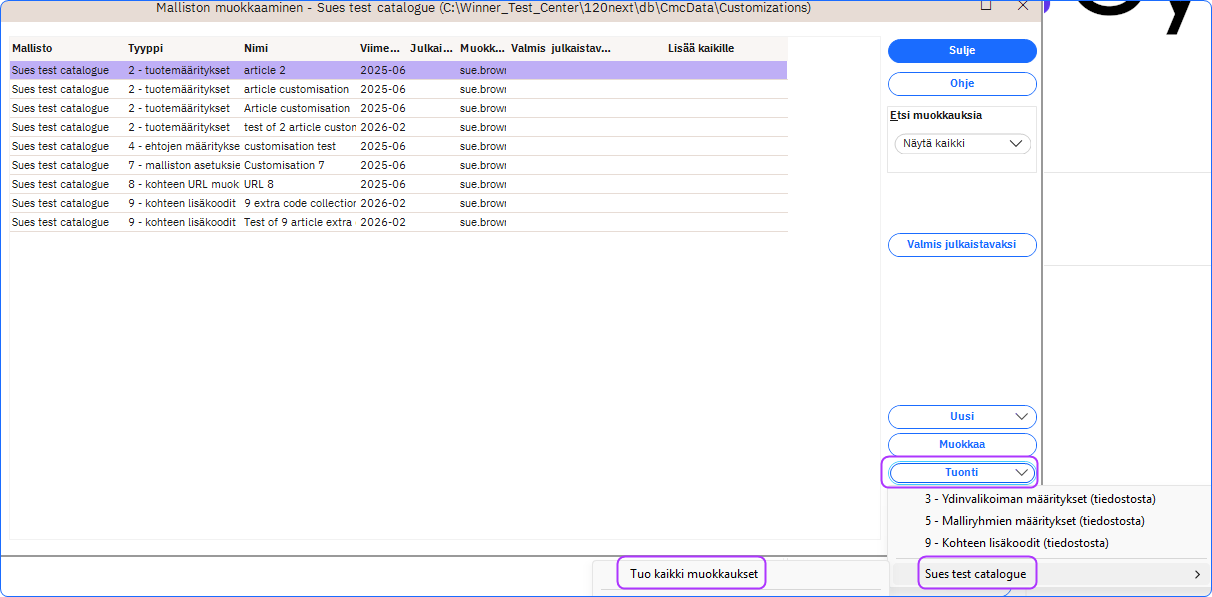Viewport: 1212px width, 597px height.
Task: Select the 'article 2' row
Action: point(265,71)
